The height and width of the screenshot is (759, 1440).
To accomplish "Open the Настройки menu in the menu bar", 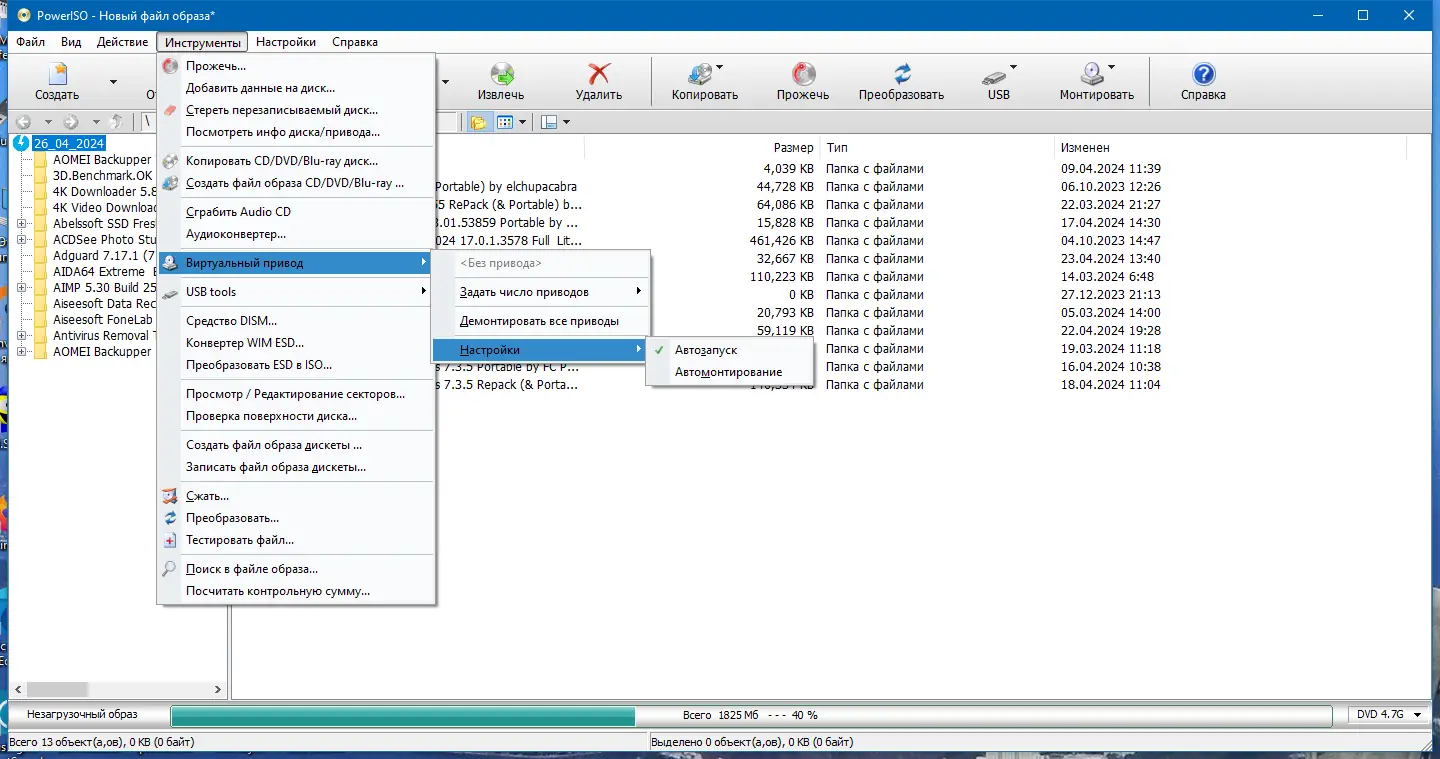I will pos(286,42).
